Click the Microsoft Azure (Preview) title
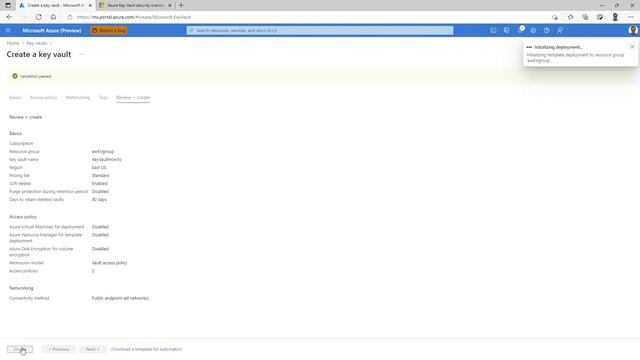 52,31
